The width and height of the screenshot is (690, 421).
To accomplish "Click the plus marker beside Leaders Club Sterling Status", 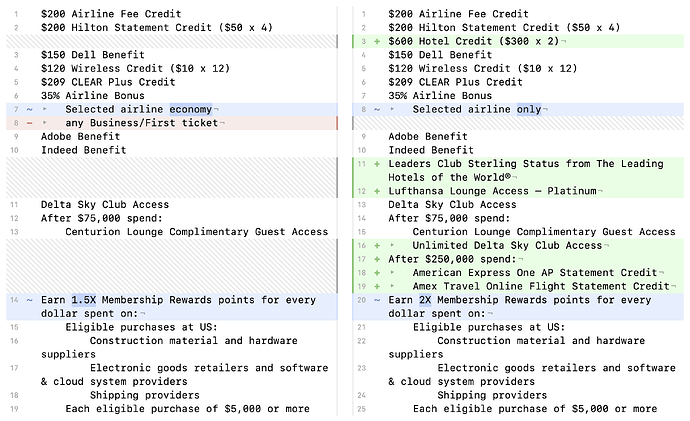I will 377,164.
